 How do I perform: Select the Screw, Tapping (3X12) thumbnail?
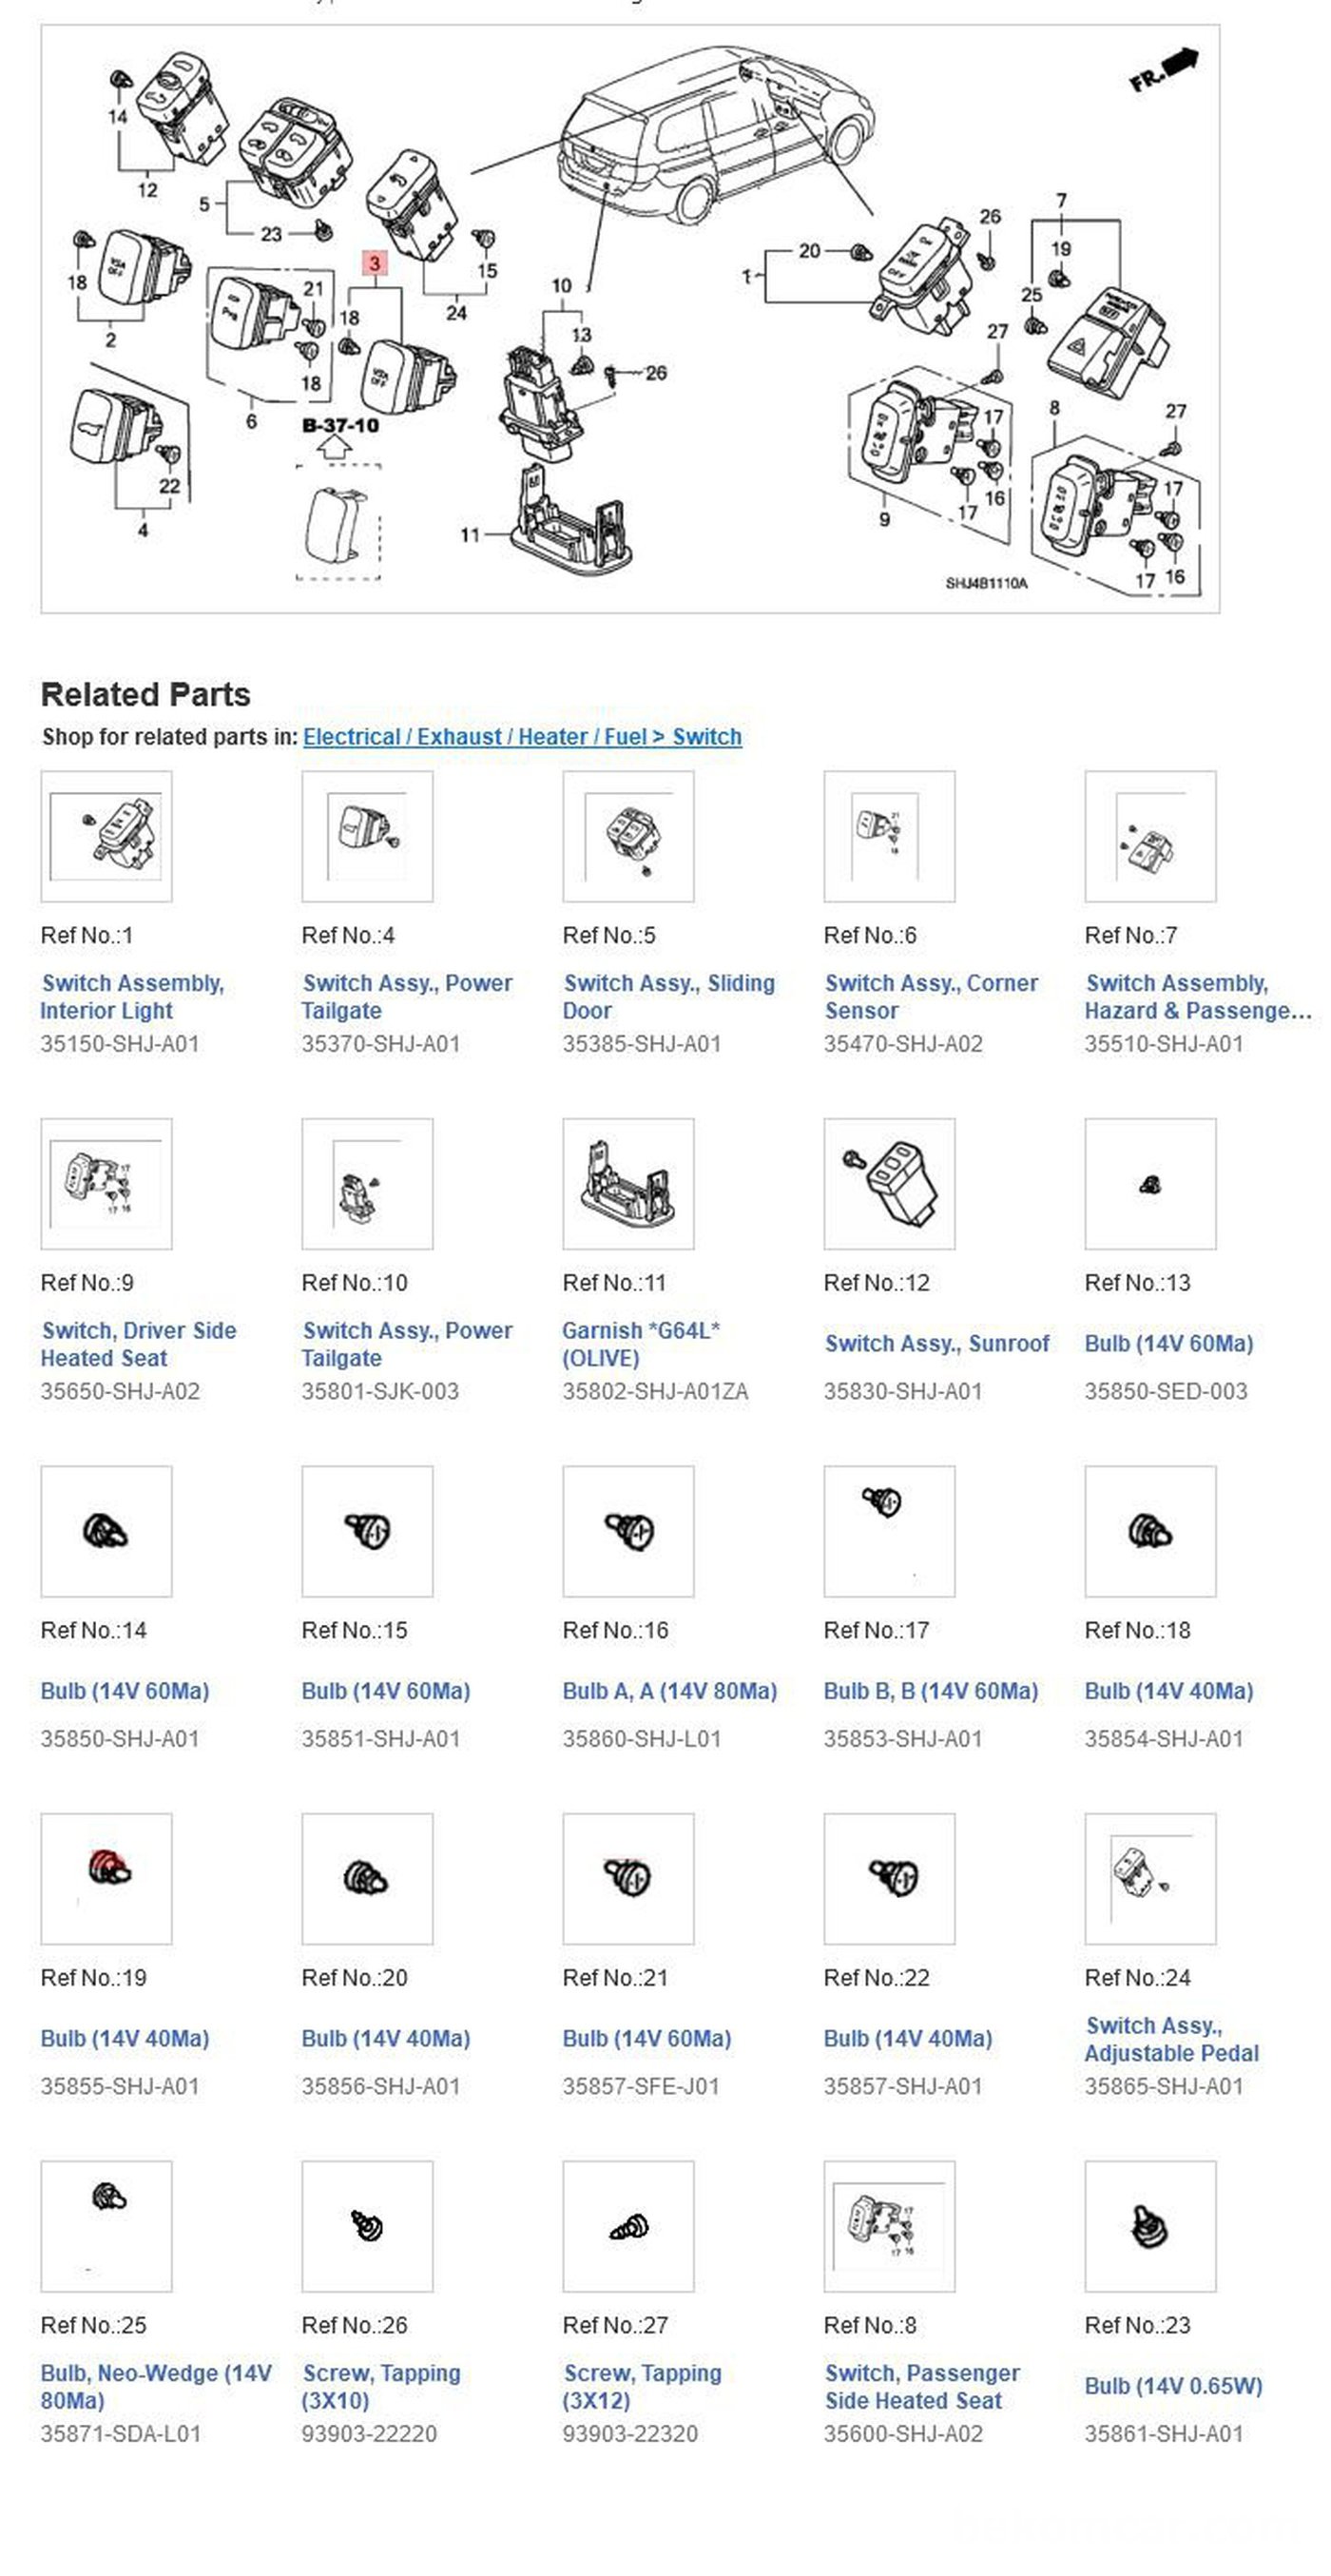coord(628,2226)
